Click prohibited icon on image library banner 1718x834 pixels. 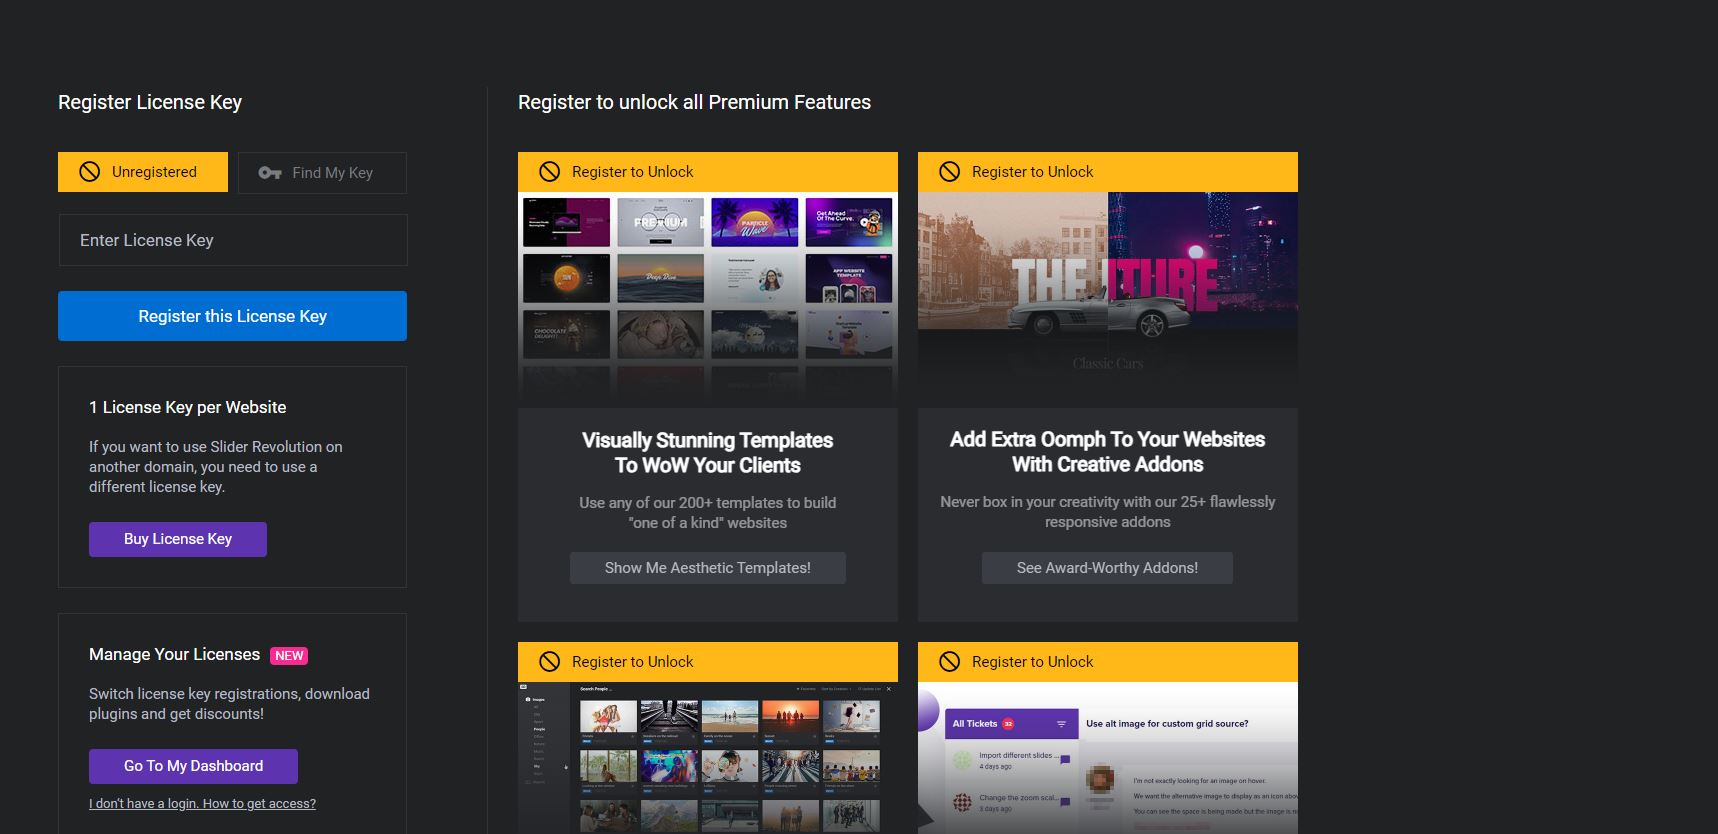(550, 662)
